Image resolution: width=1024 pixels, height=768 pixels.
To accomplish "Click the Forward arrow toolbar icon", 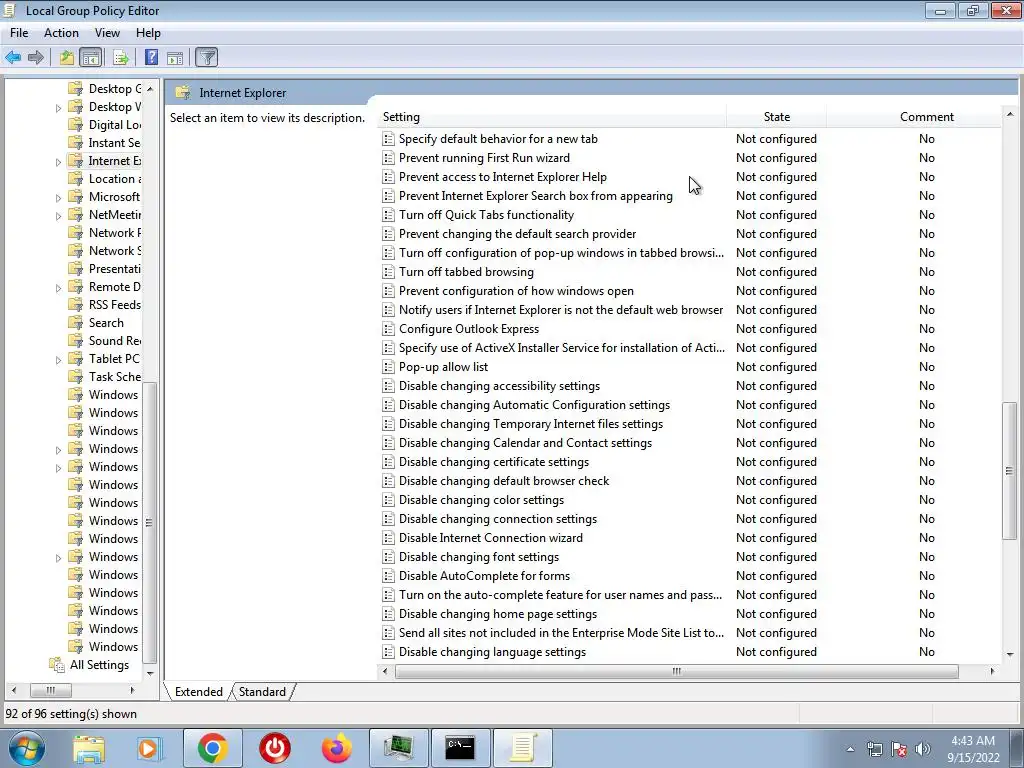I will click(x=36, y=57).
